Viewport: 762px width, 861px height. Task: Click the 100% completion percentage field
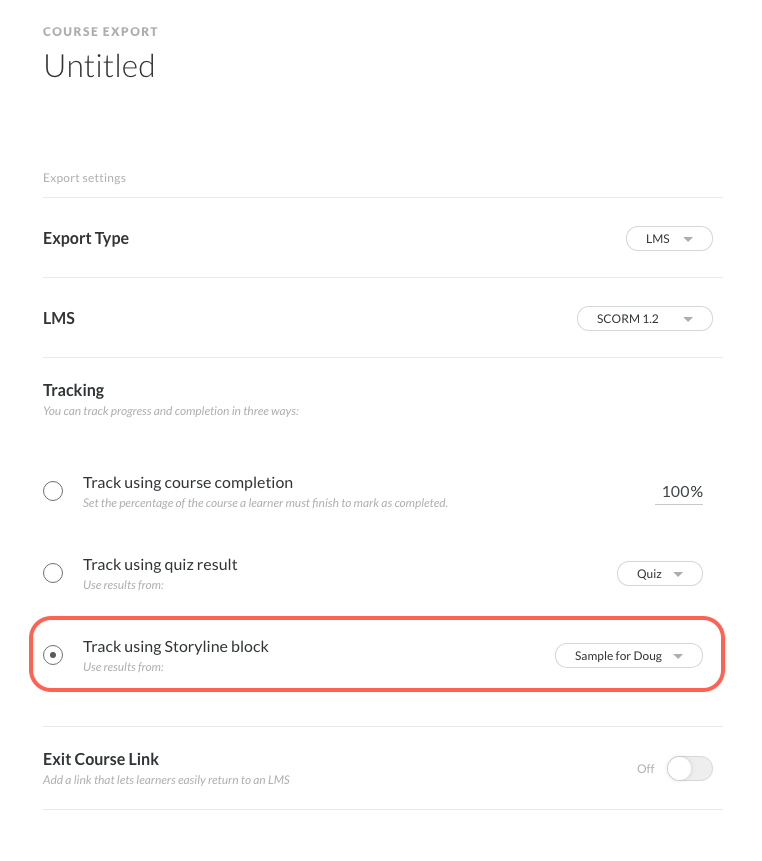[681, 492]
